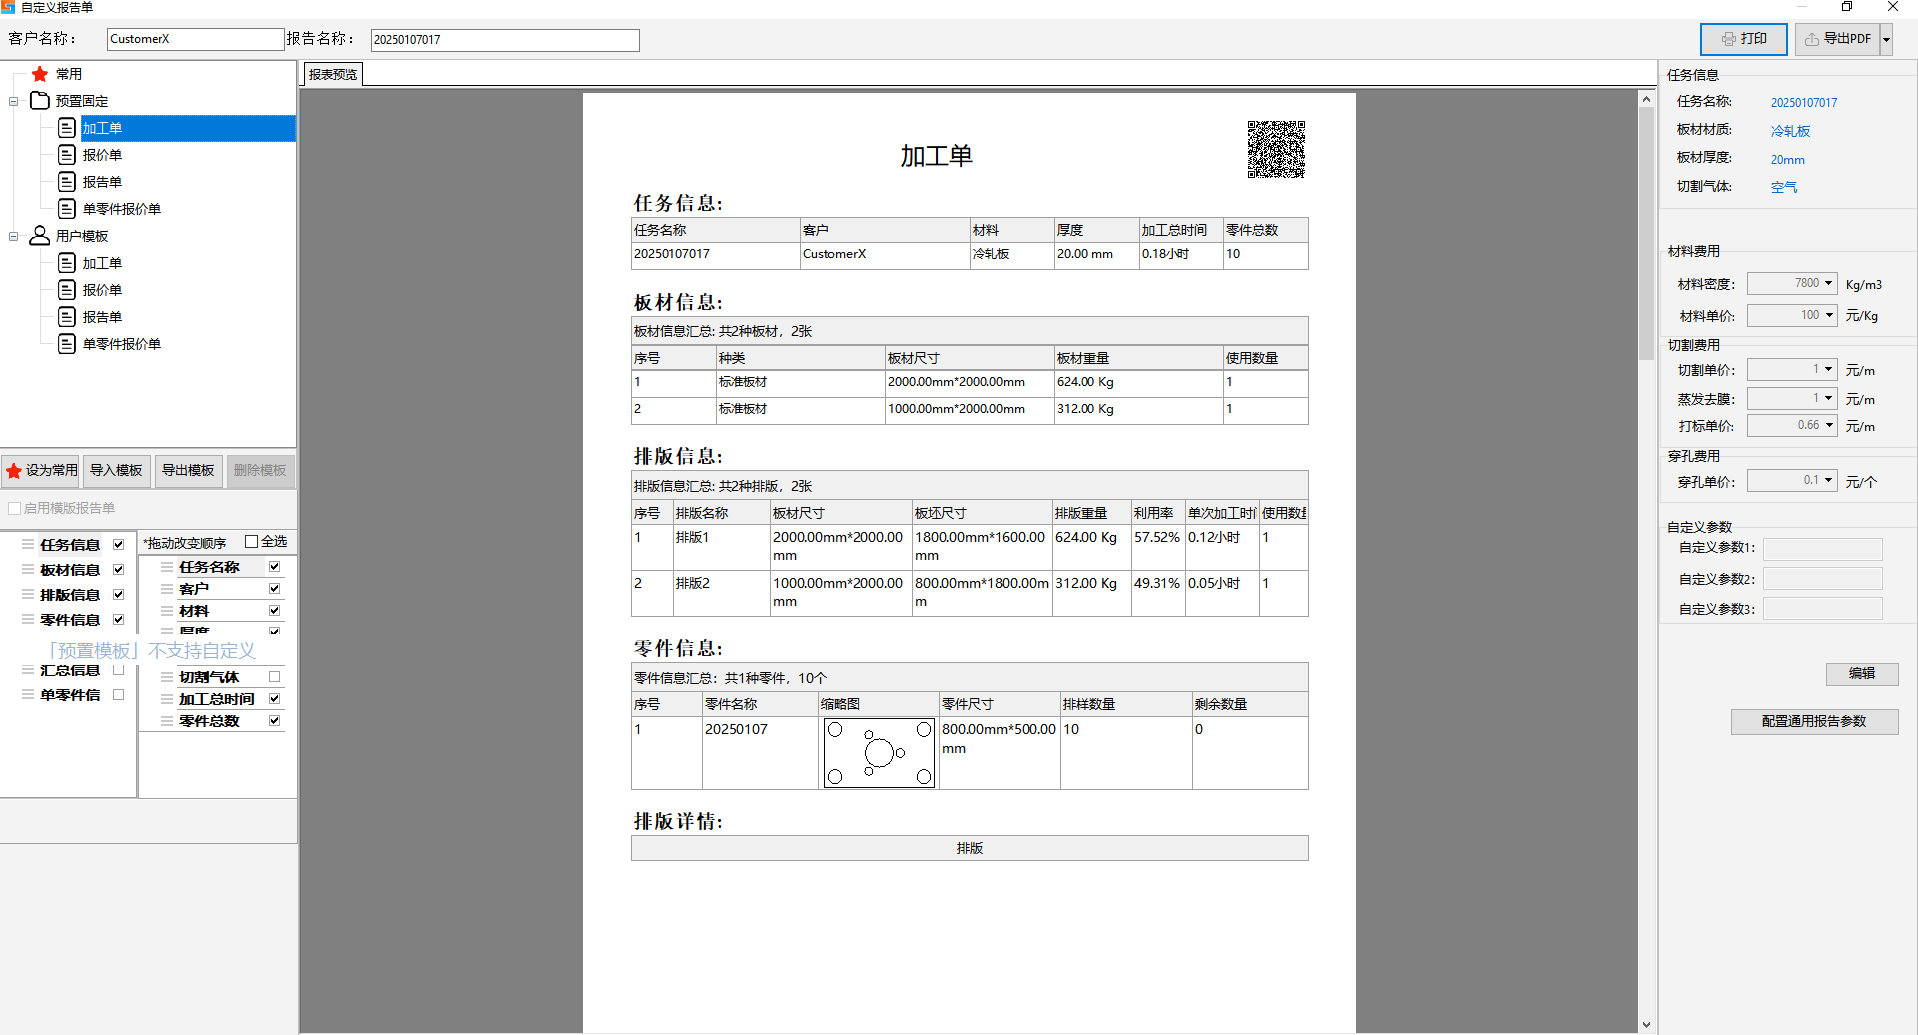Click the 设为常用 button
Image resolution: width=1918 pixels, height=1035 pixels.
[41, 470]
